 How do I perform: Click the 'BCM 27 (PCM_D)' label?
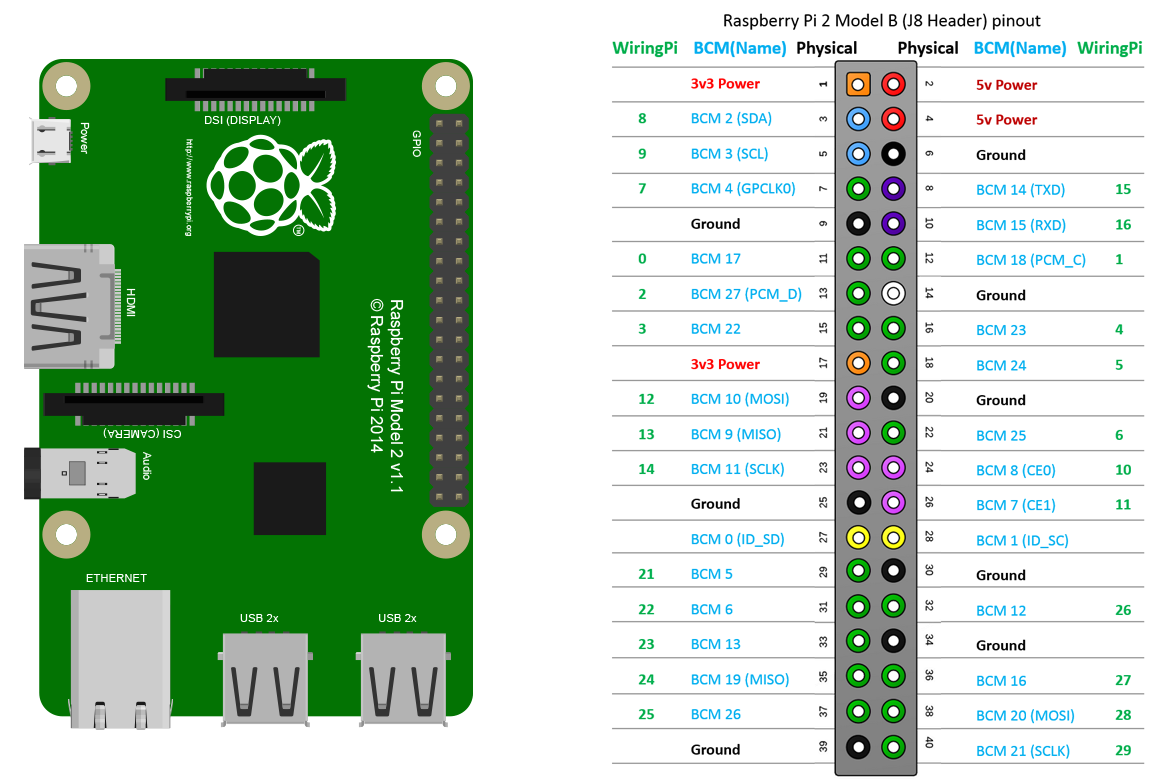(x=746, y=294)
